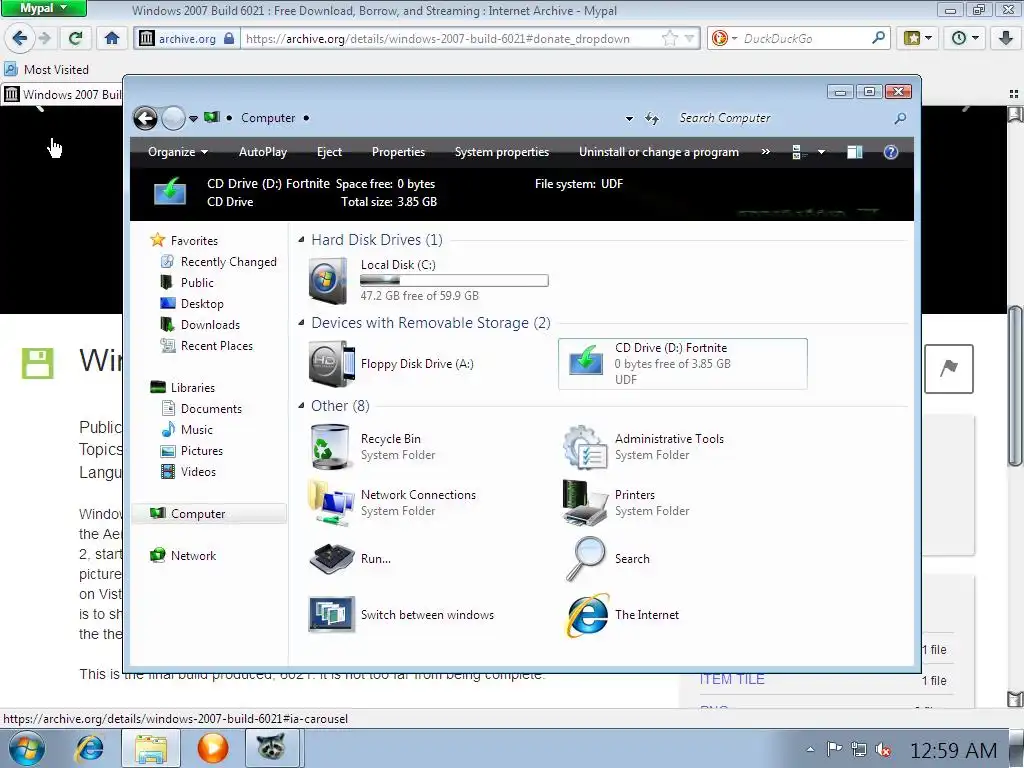1024x768 pixels.
Task: Open the Mypal application menu button
Action: [x=43, y=8]
